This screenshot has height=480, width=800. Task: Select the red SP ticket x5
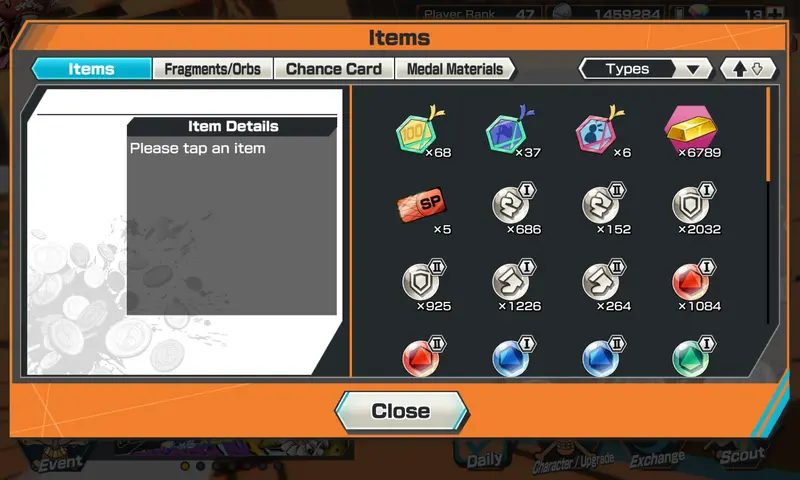tap(422, 208)
